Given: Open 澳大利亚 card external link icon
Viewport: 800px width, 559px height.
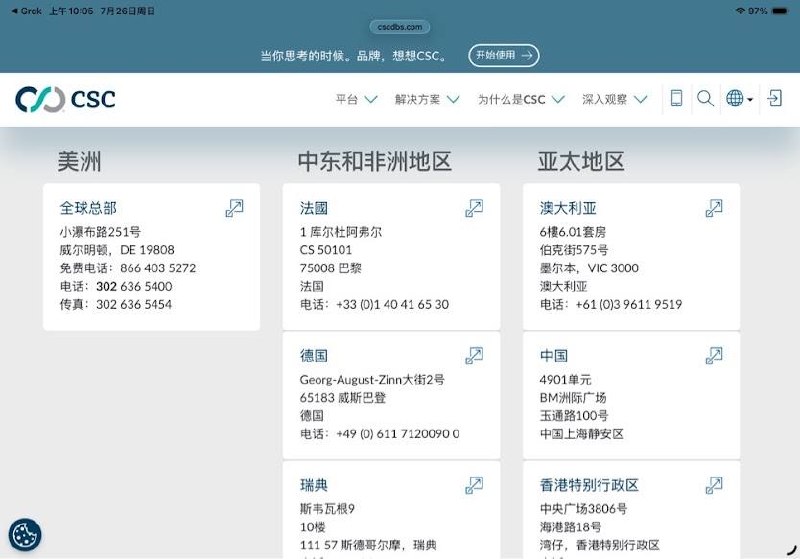Looking at the screenshot, I should point(714,208).
